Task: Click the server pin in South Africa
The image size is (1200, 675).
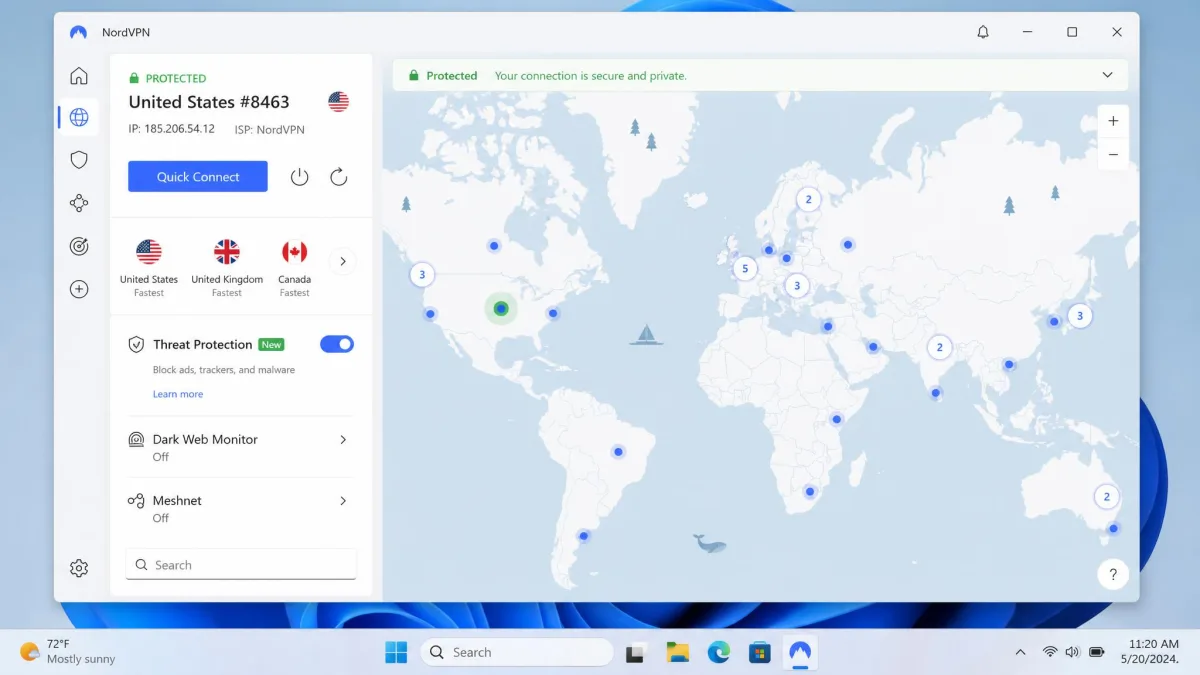Action: coord(810,491)
